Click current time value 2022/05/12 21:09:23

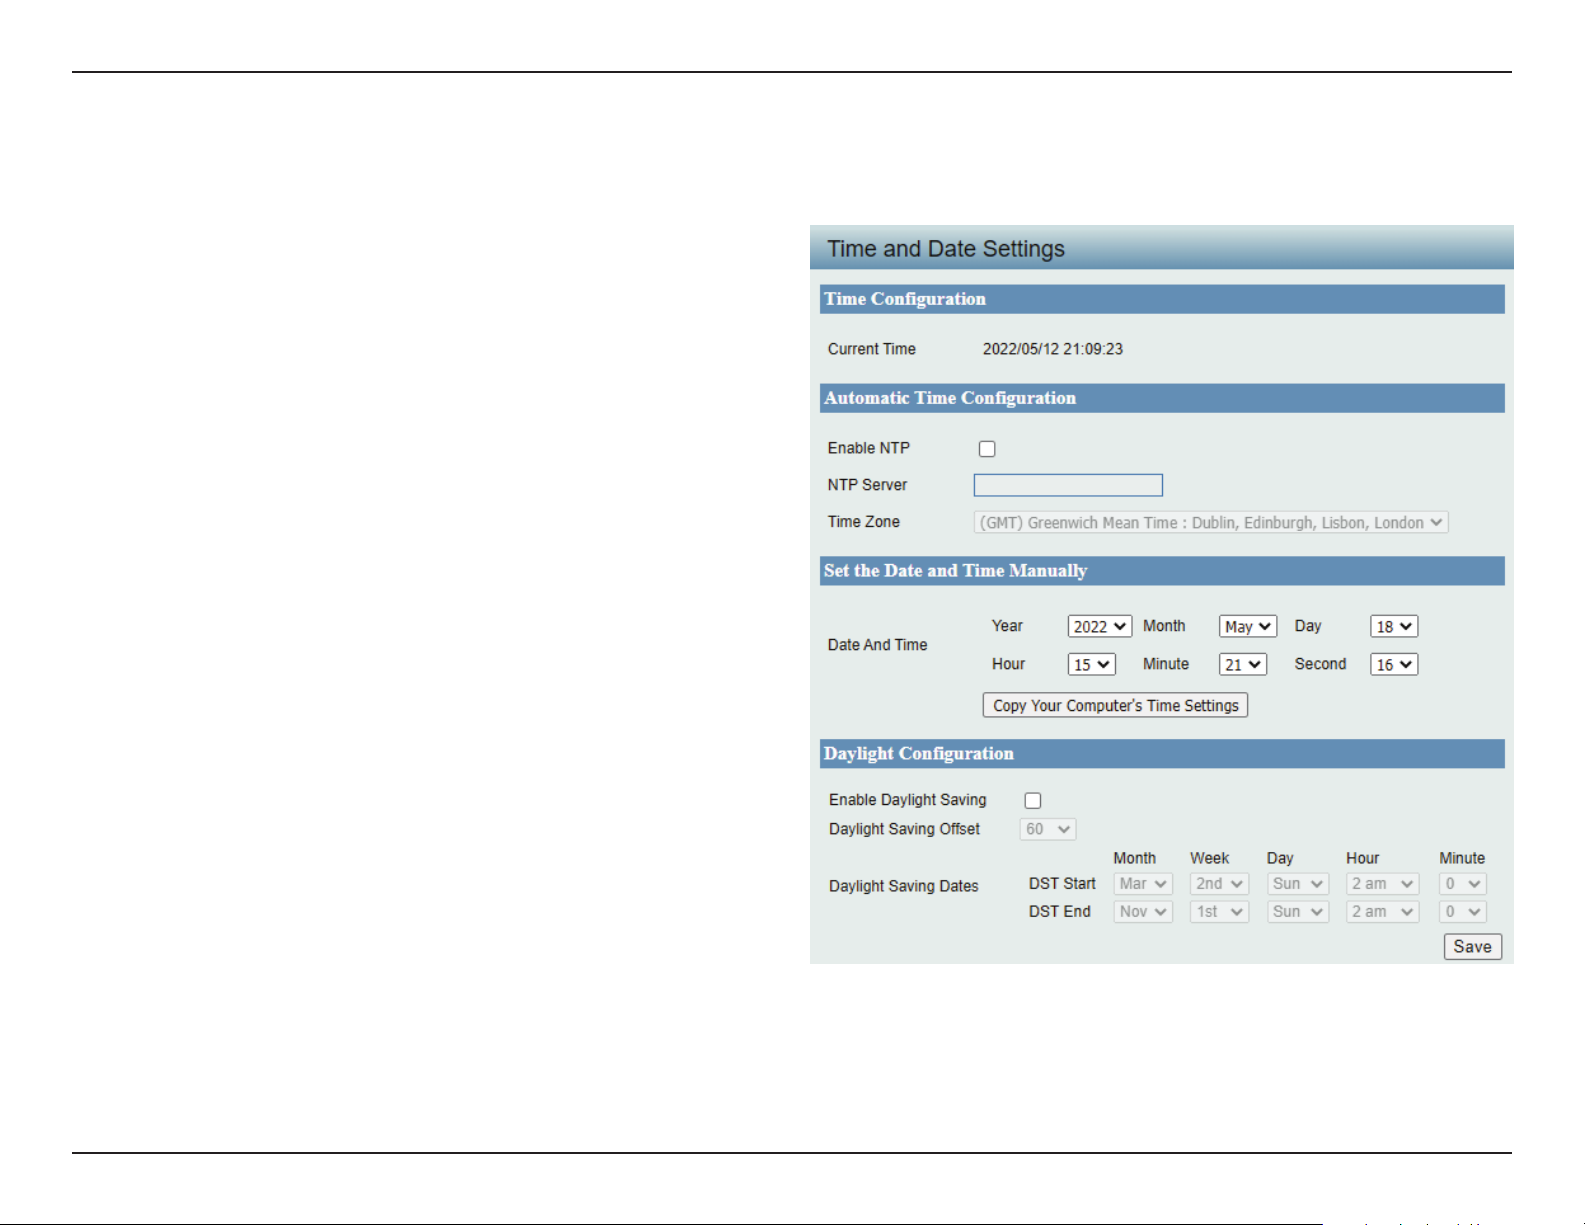tap(1053, 349)
